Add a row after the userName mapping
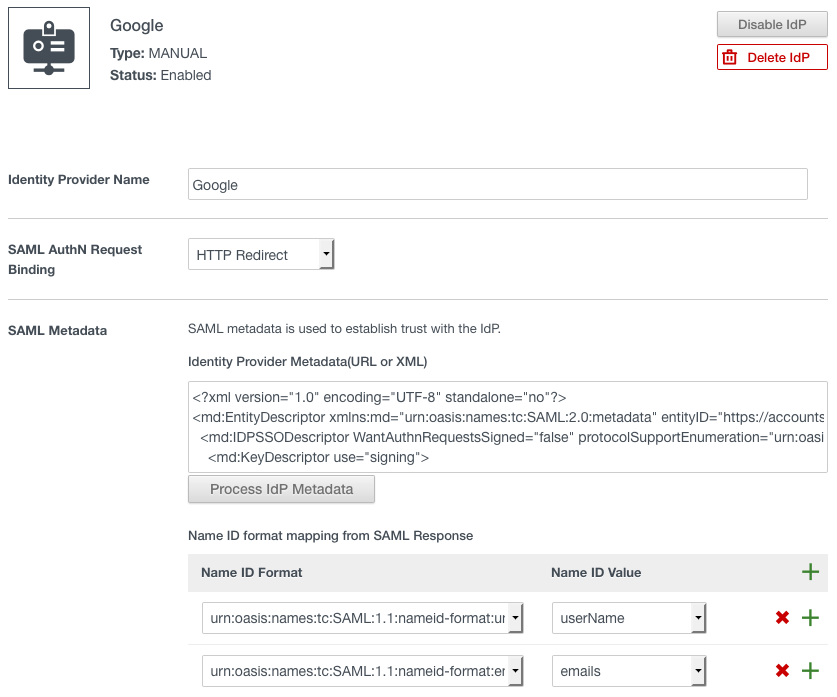The image size is (837, 697). (811, 618)
